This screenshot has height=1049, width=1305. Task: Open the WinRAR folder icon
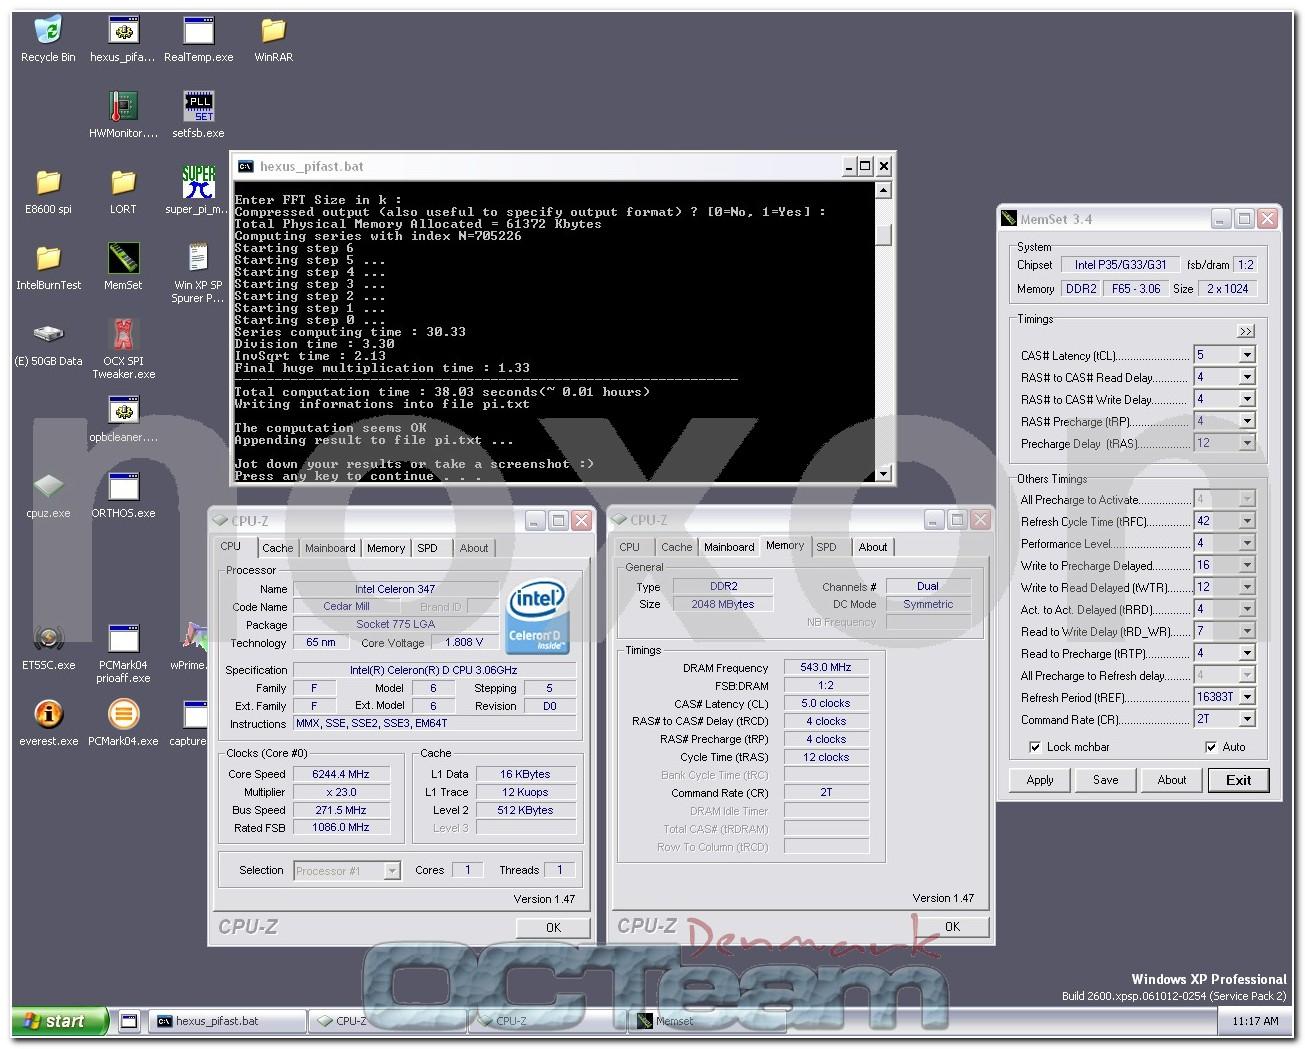coord(273,40)
